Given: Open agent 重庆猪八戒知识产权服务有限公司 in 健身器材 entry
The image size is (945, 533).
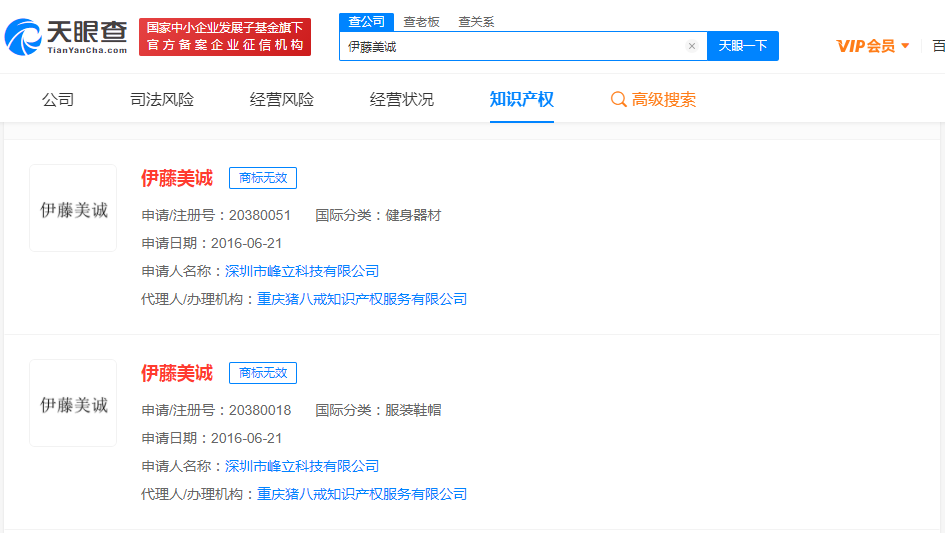Looking at the screenshot, I should (362, 299).
